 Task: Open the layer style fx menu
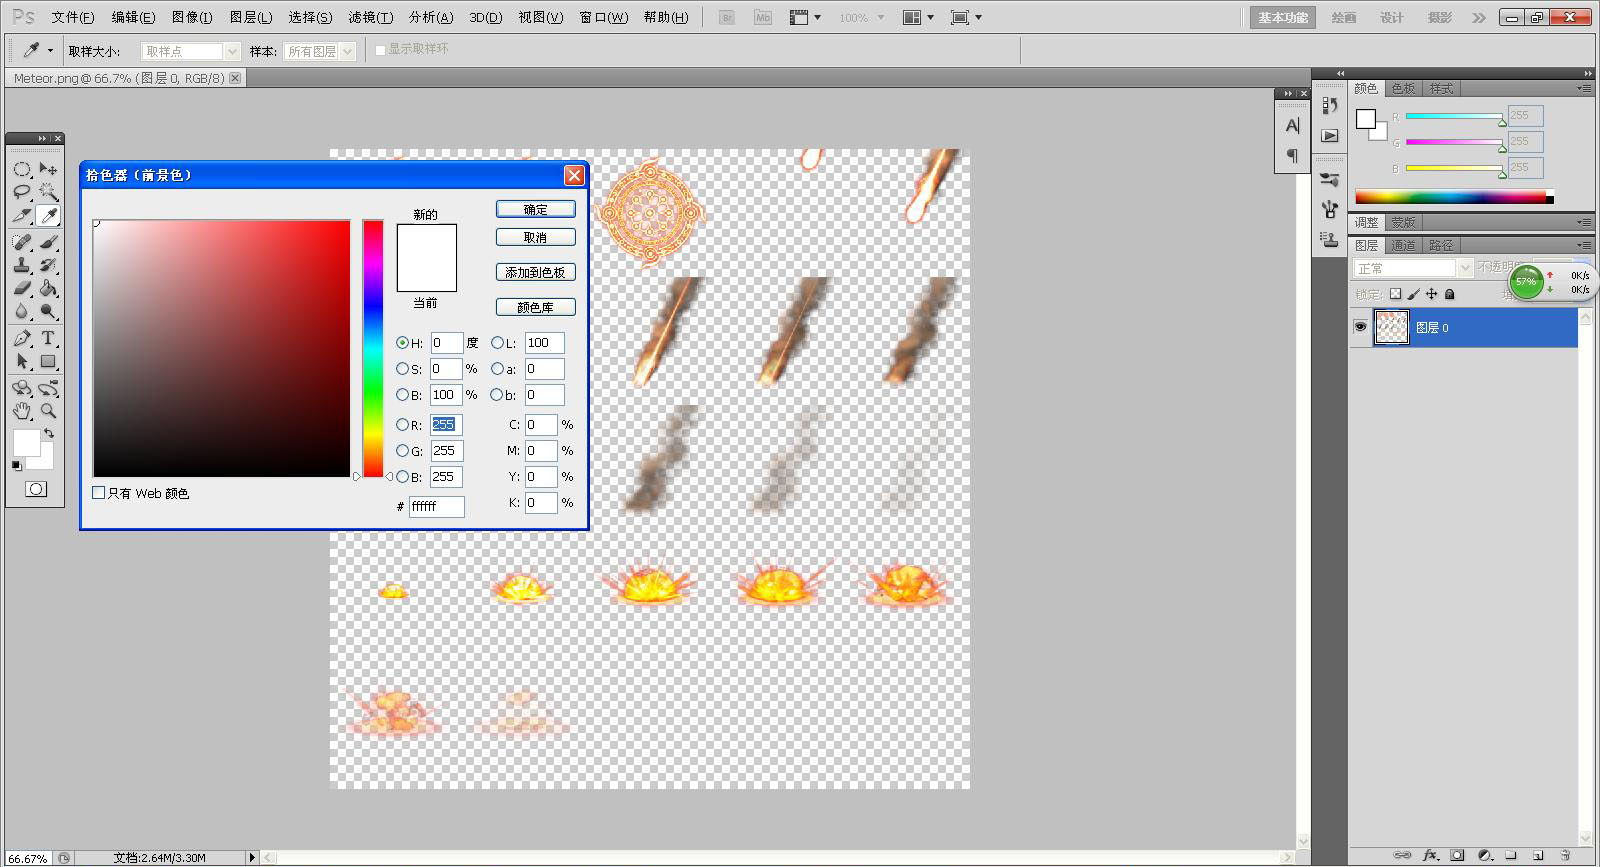[1430, 855]
